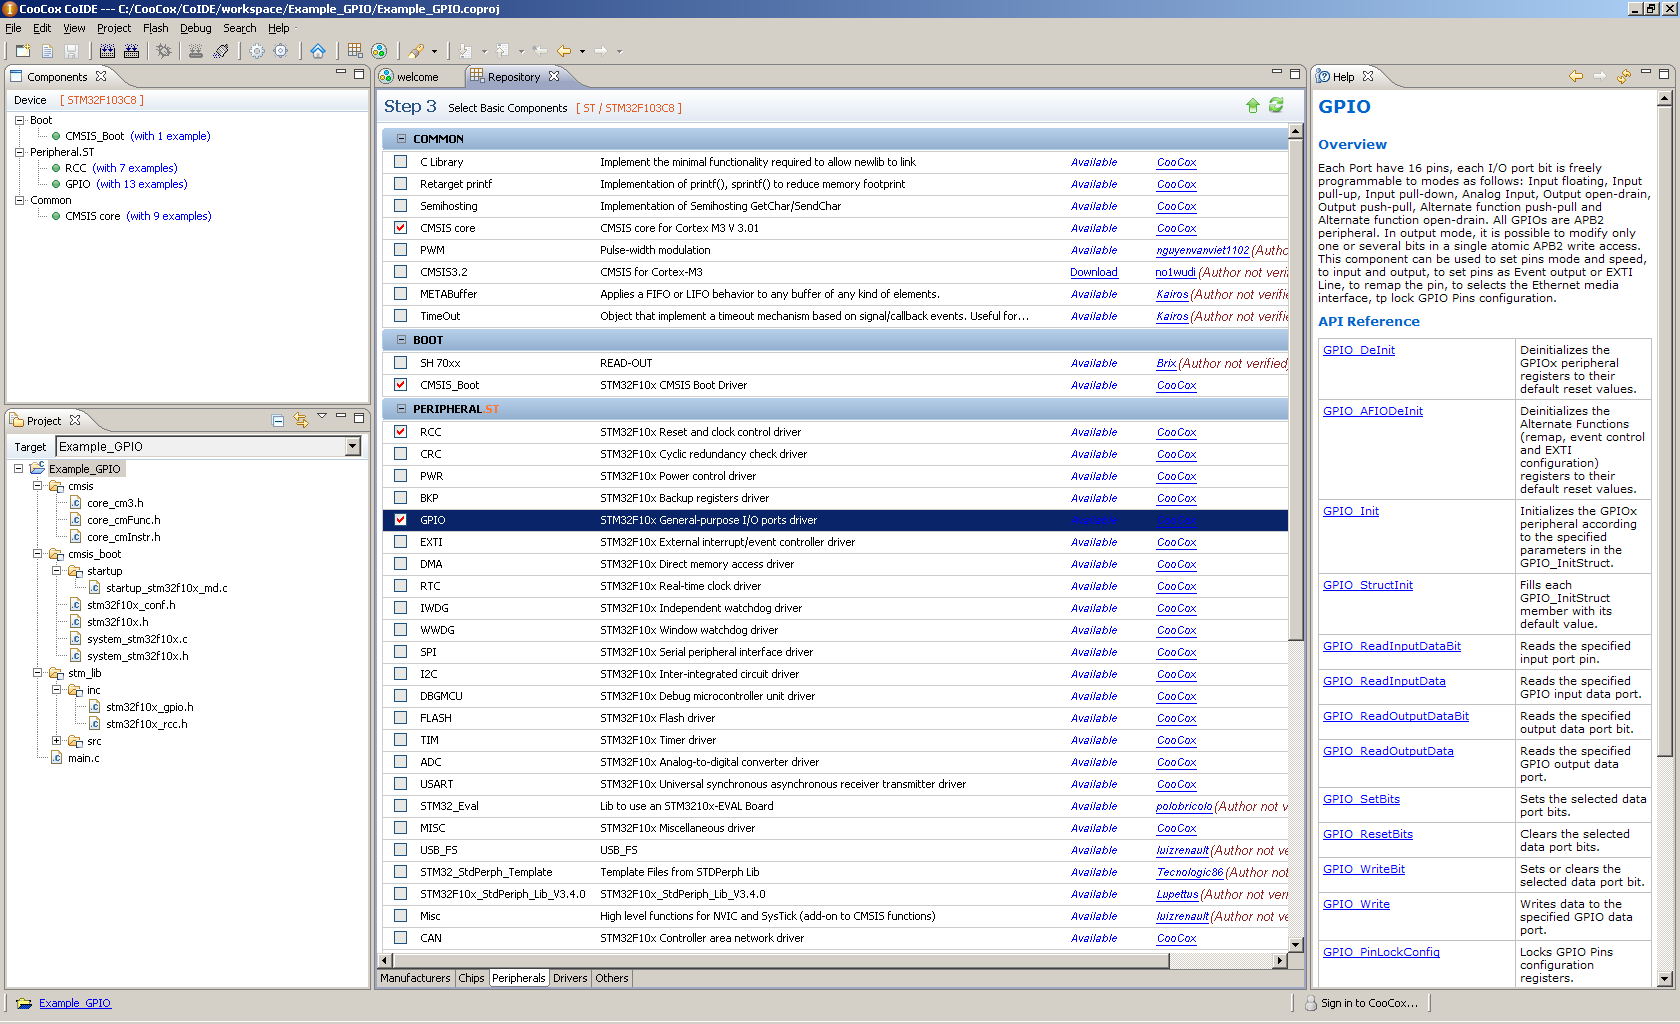Click the Start Debug bug icon
The width and height of the screenshot is (1680, 1024).
[x=163, y=51]
